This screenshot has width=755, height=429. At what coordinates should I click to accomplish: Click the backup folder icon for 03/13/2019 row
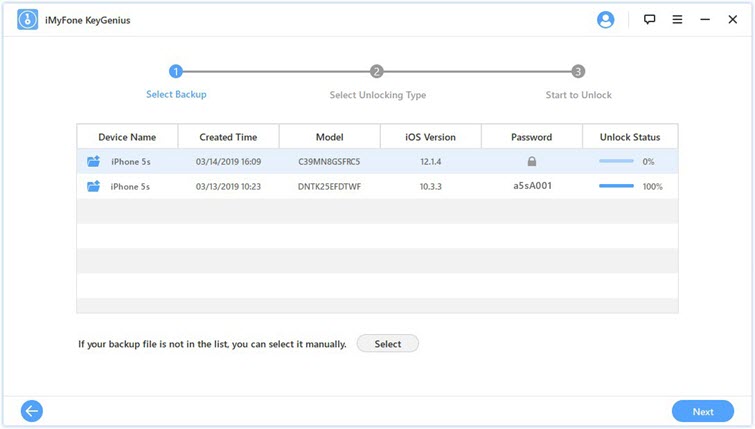pos(94,186)
